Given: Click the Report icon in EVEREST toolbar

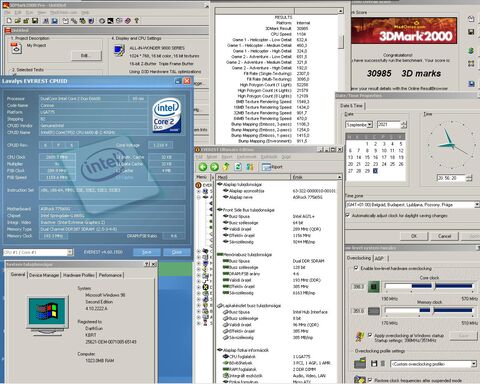Looking at the screenshot, I should [x=272, y=167].
